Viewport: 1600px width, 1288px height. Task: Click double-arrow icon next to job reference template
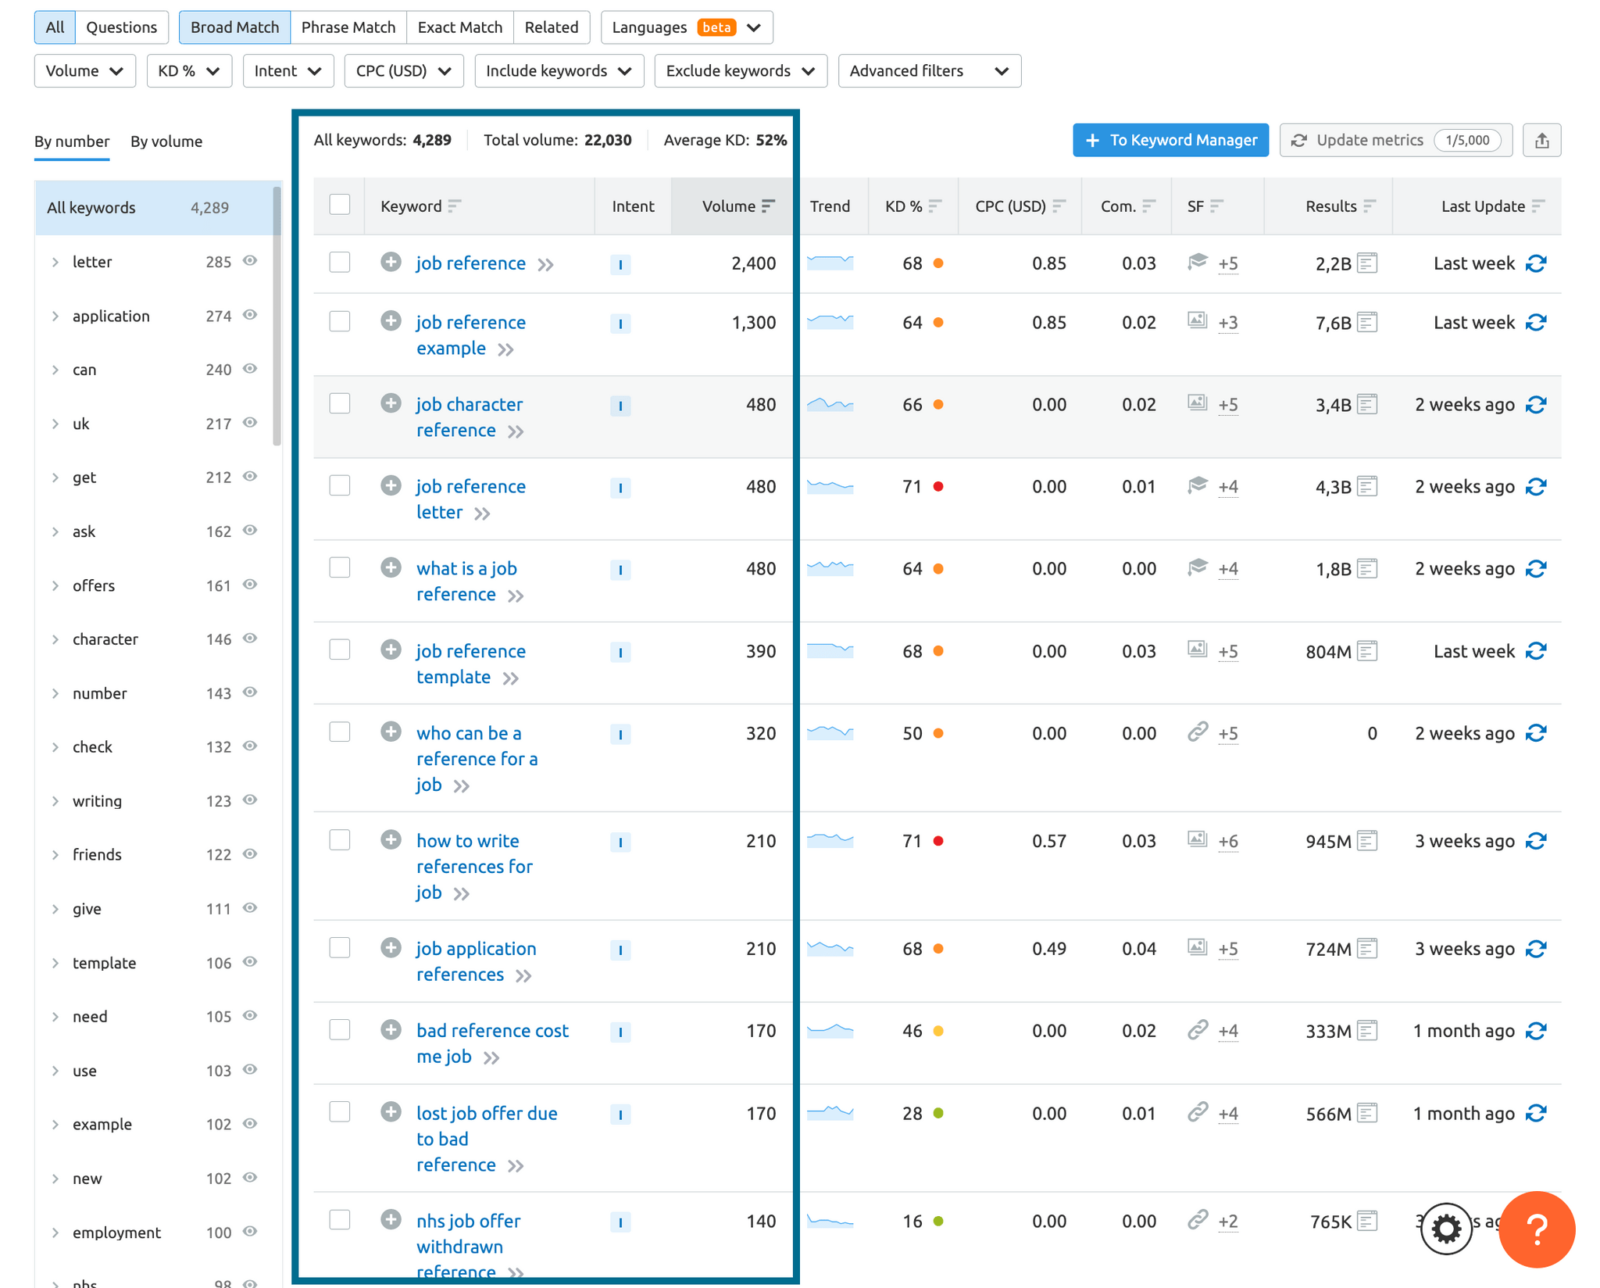tap(511, 679)
